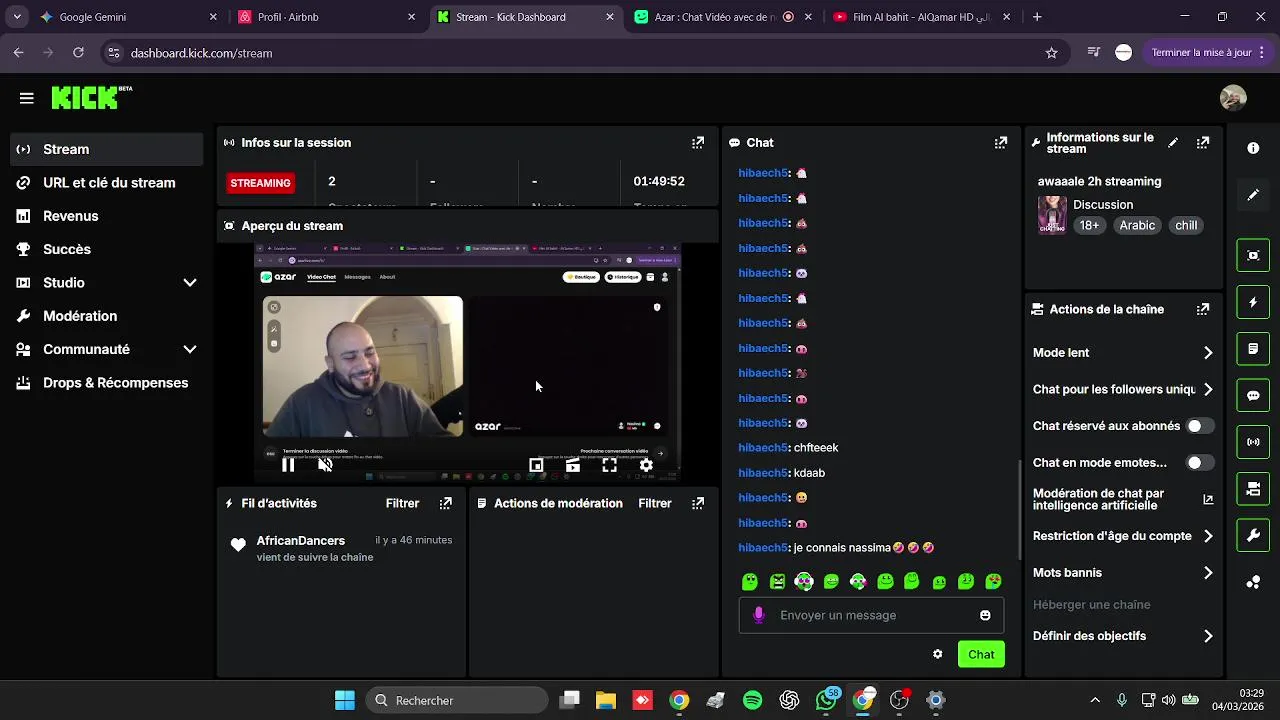
Task: Pop out Actions de modération panel
Action: tap(698, 504)
